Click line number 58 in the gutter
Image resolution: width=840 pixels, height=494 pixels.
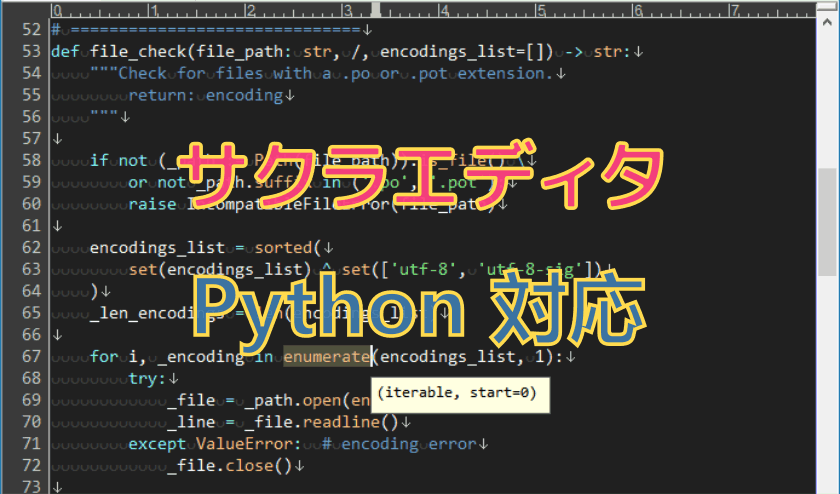point(32,160)
